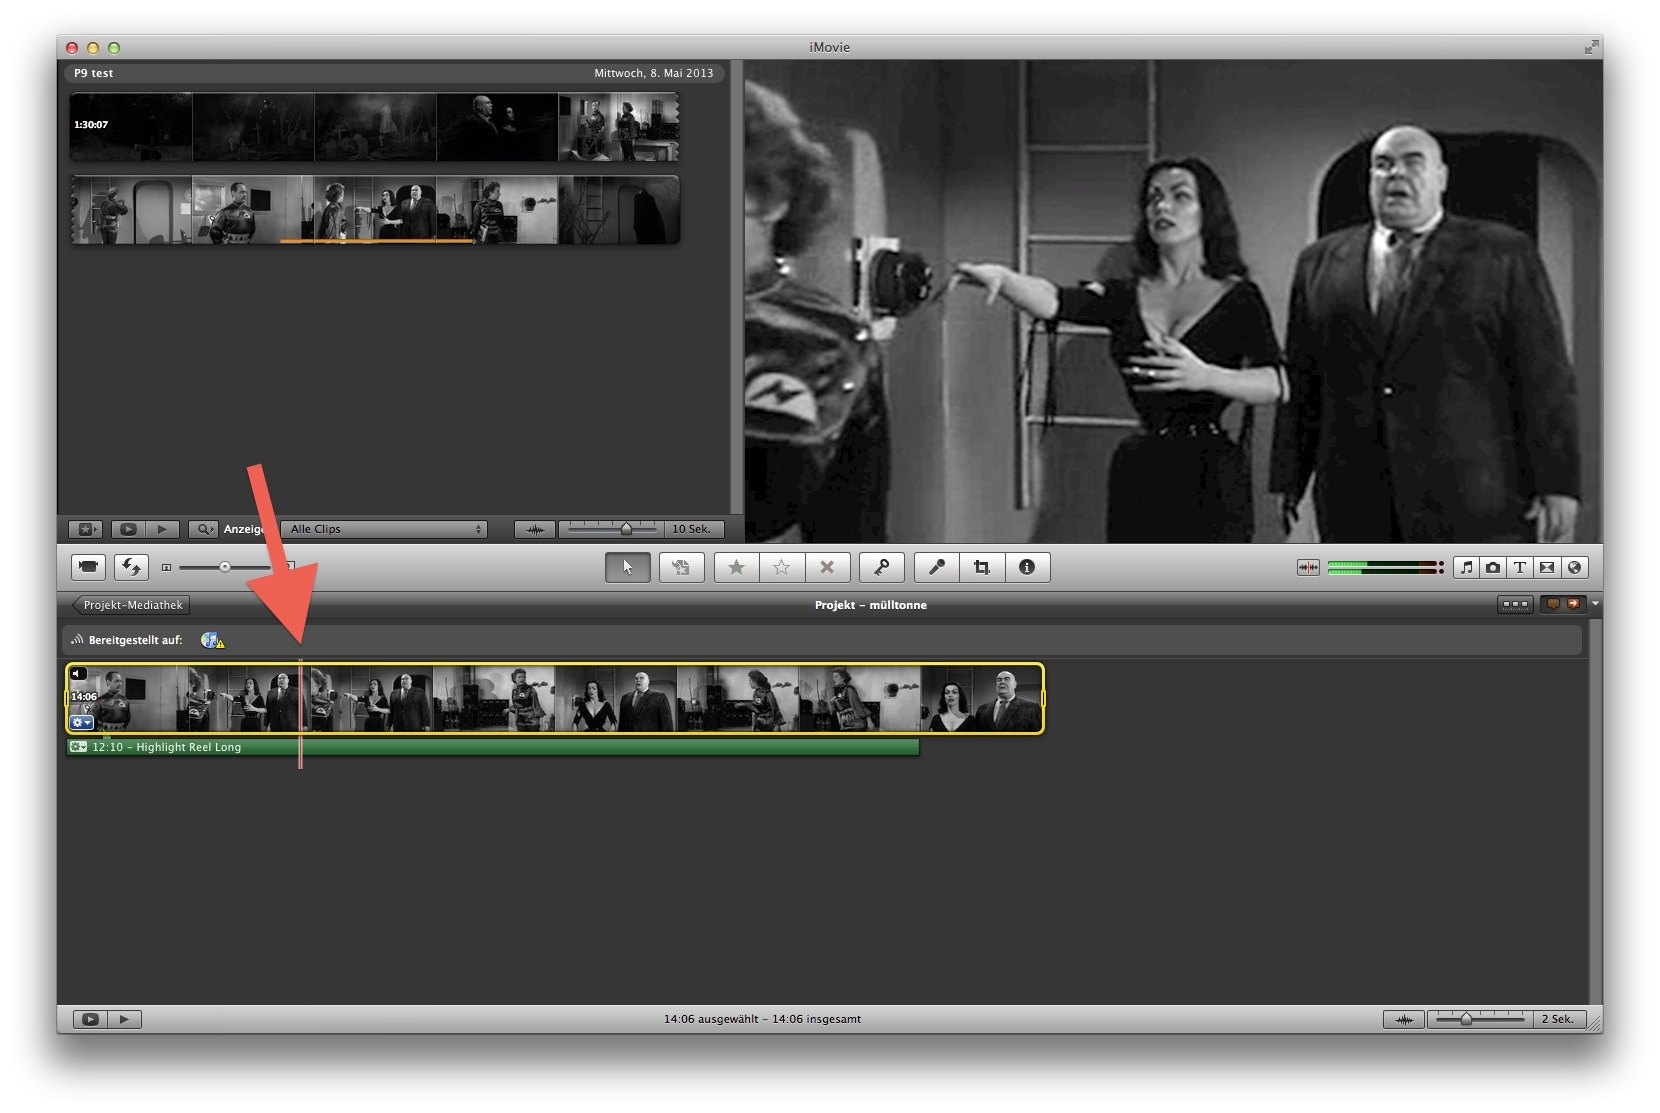This screenshot has width=1660, height=1113.
Task: Click the 10 Sek. duration label
Action: coord(691,529)
